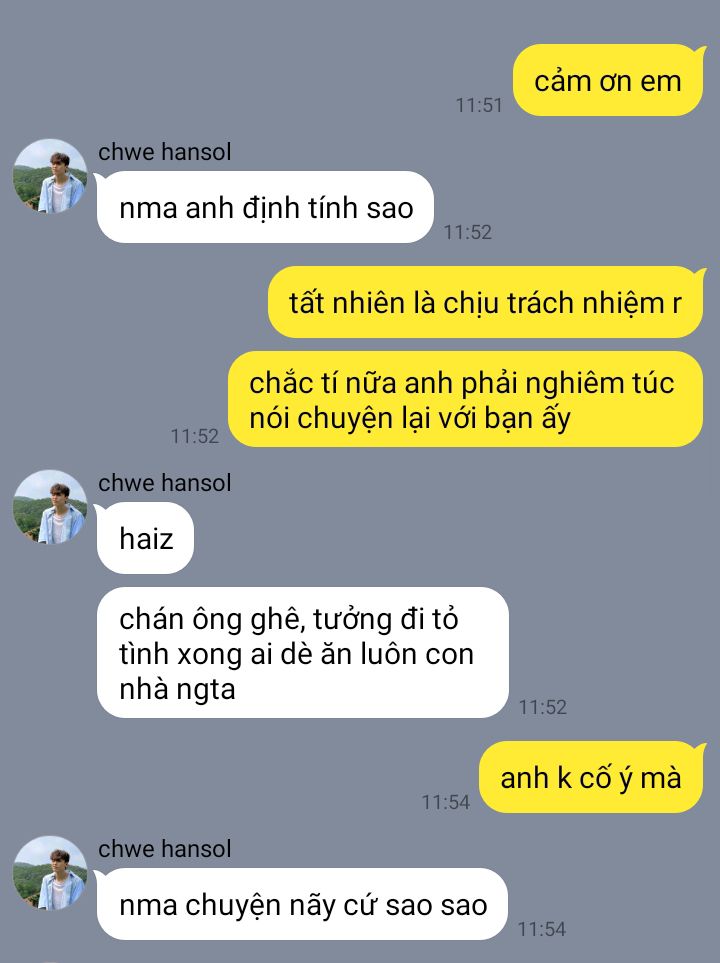
Task: Click the 11:52 timestamp after 'nma anh định tính sao'
Action: 468,232
